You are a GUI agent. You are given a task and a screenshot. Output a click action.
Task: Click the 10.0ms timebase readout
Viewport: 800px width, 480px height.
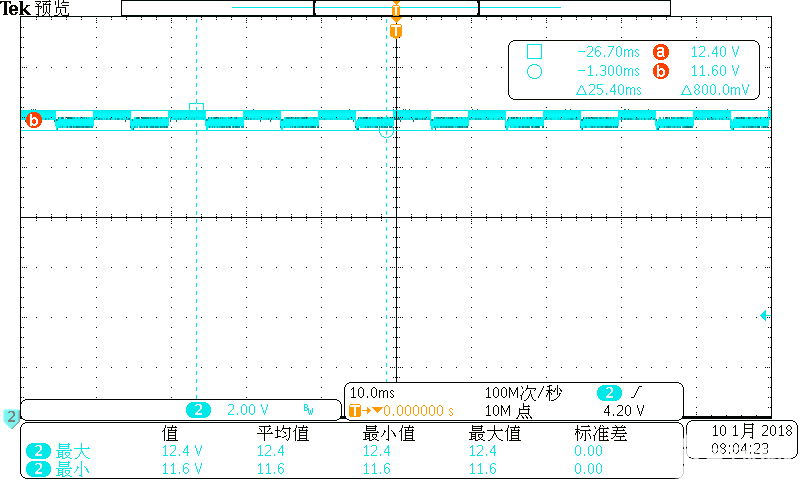(x=372, y=393)
